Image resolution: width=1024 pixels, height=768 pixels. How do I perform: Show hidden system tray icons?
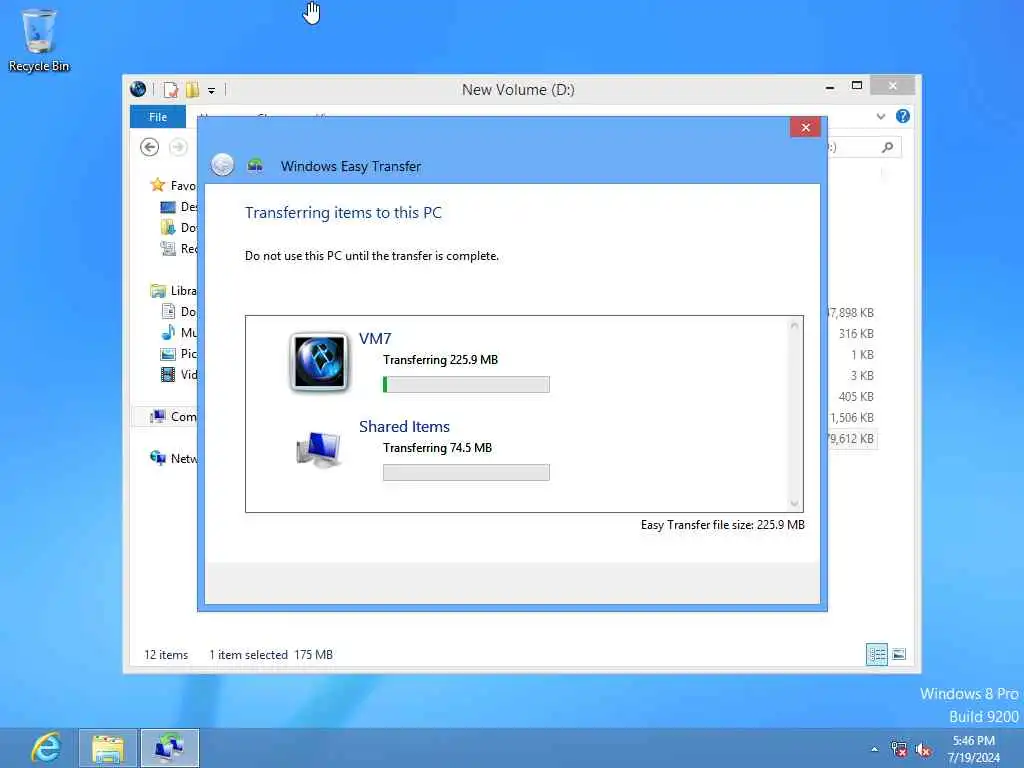click(874, 750)
